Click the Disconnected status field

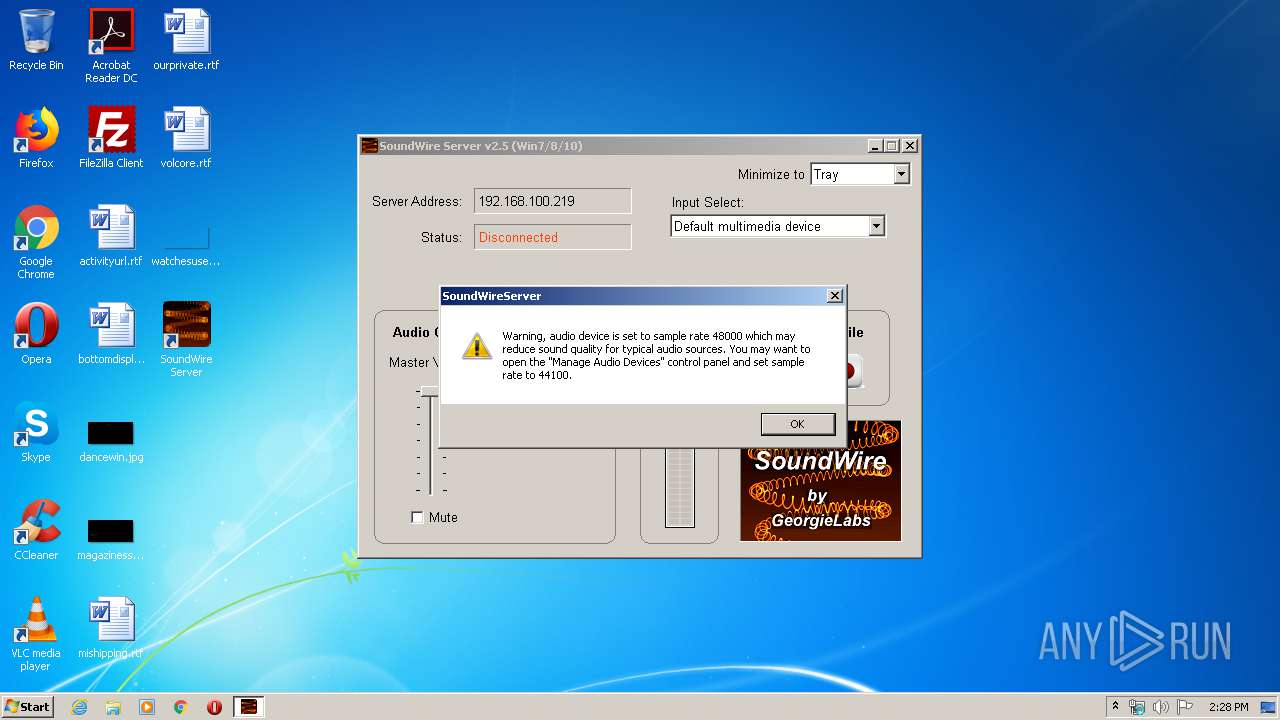pos(553,237)
